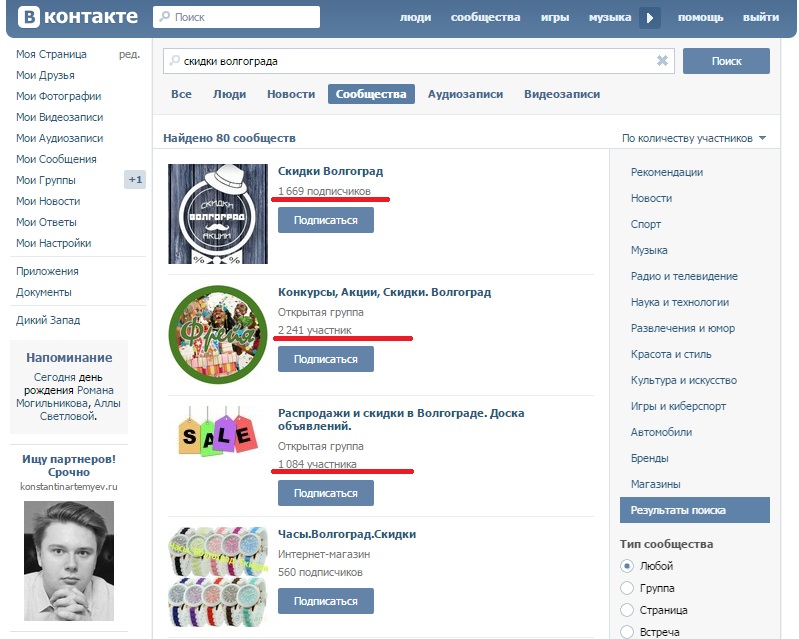This screenshot has height=639, width=799.
Task: Switch to the Люди search tab
Action: point(229,94)
